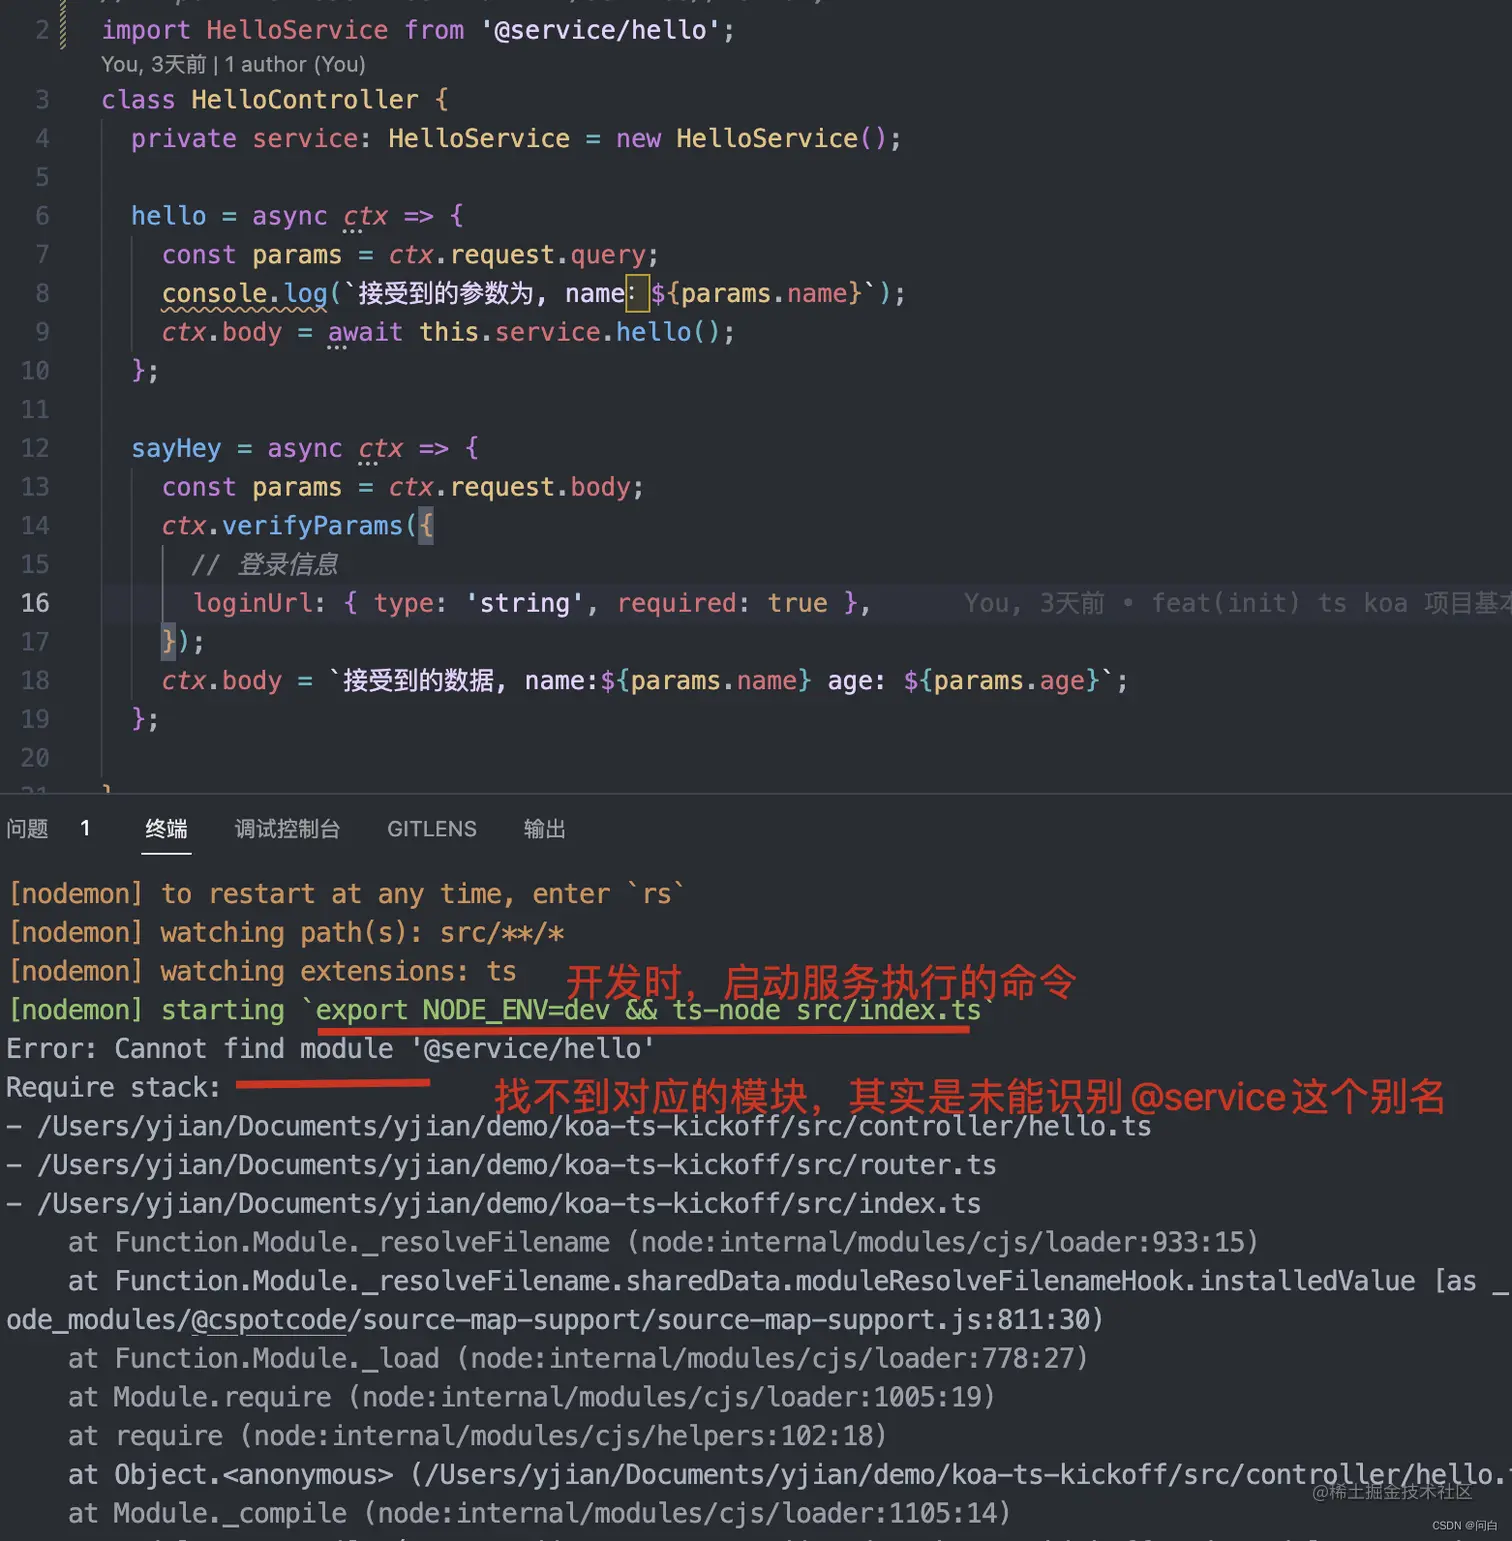The image size is (1512, 1541).
Task: Click the 'Require stack:' terminal line
Action: pyautogui.click(x=113, y=1088)
